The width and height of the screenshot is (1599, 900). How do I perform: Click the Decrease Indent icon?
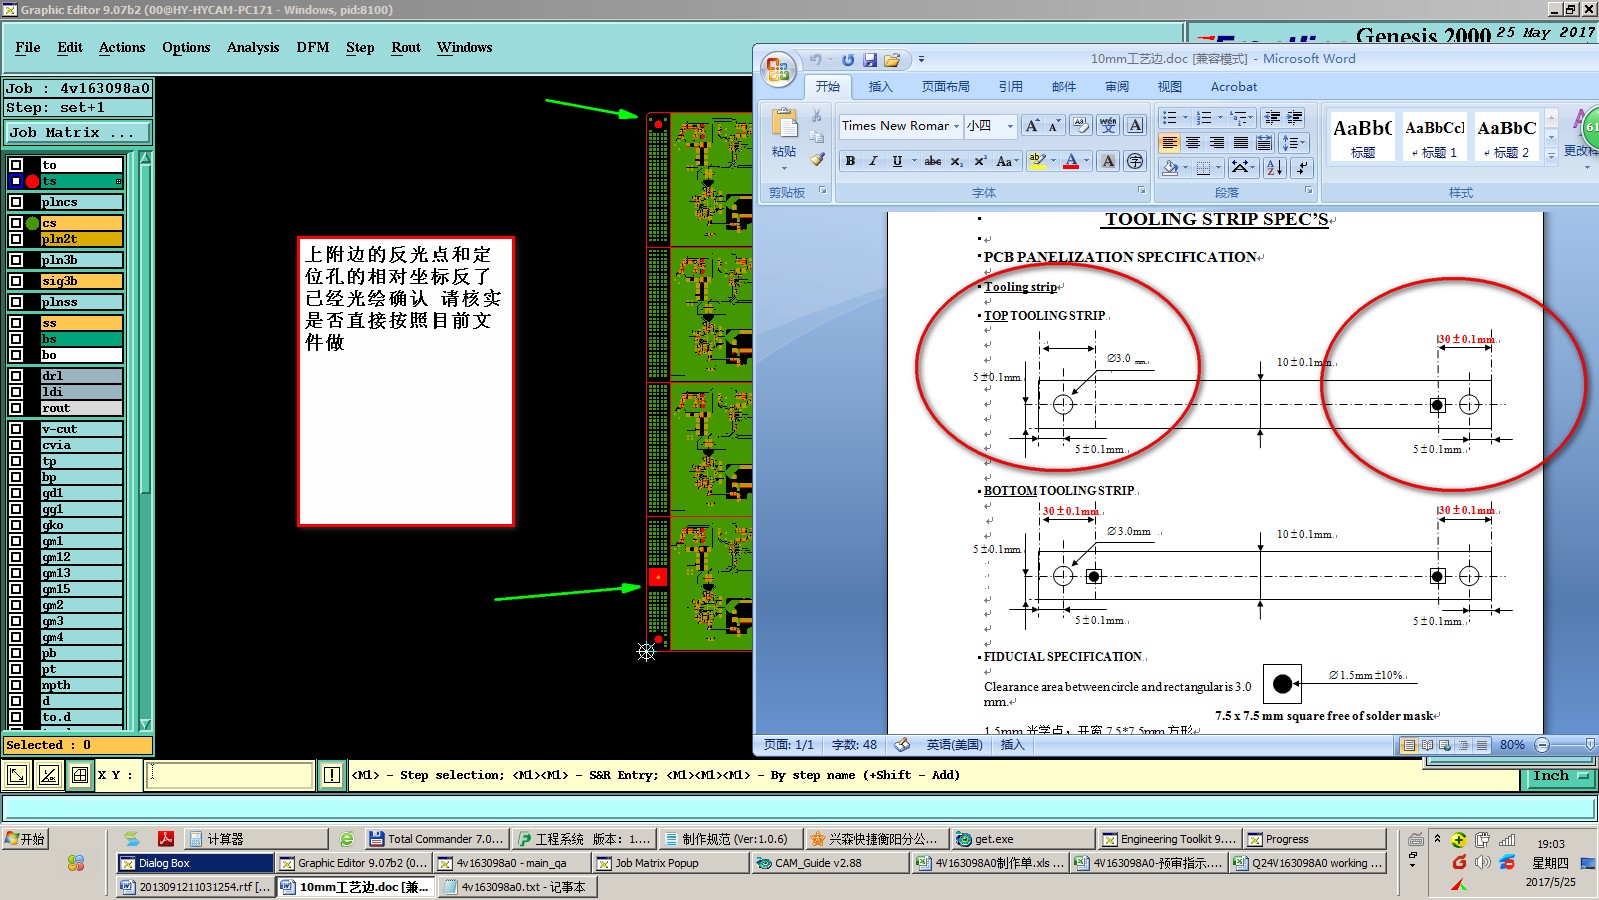[1271, 118]
